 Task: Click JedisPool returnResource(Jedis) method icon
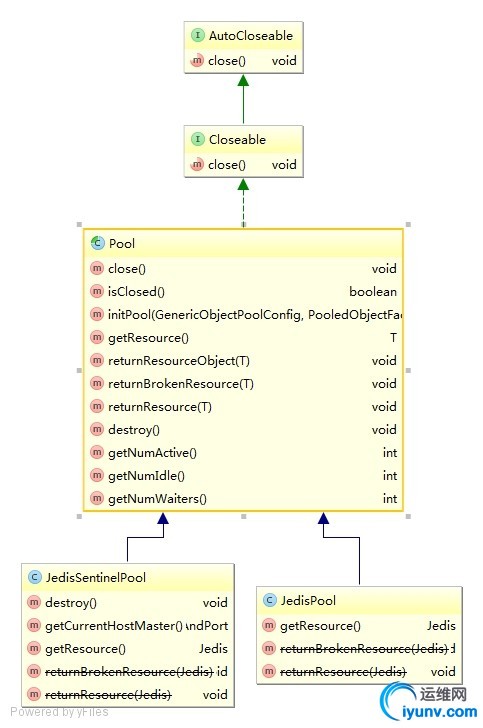tap(269, 671)
